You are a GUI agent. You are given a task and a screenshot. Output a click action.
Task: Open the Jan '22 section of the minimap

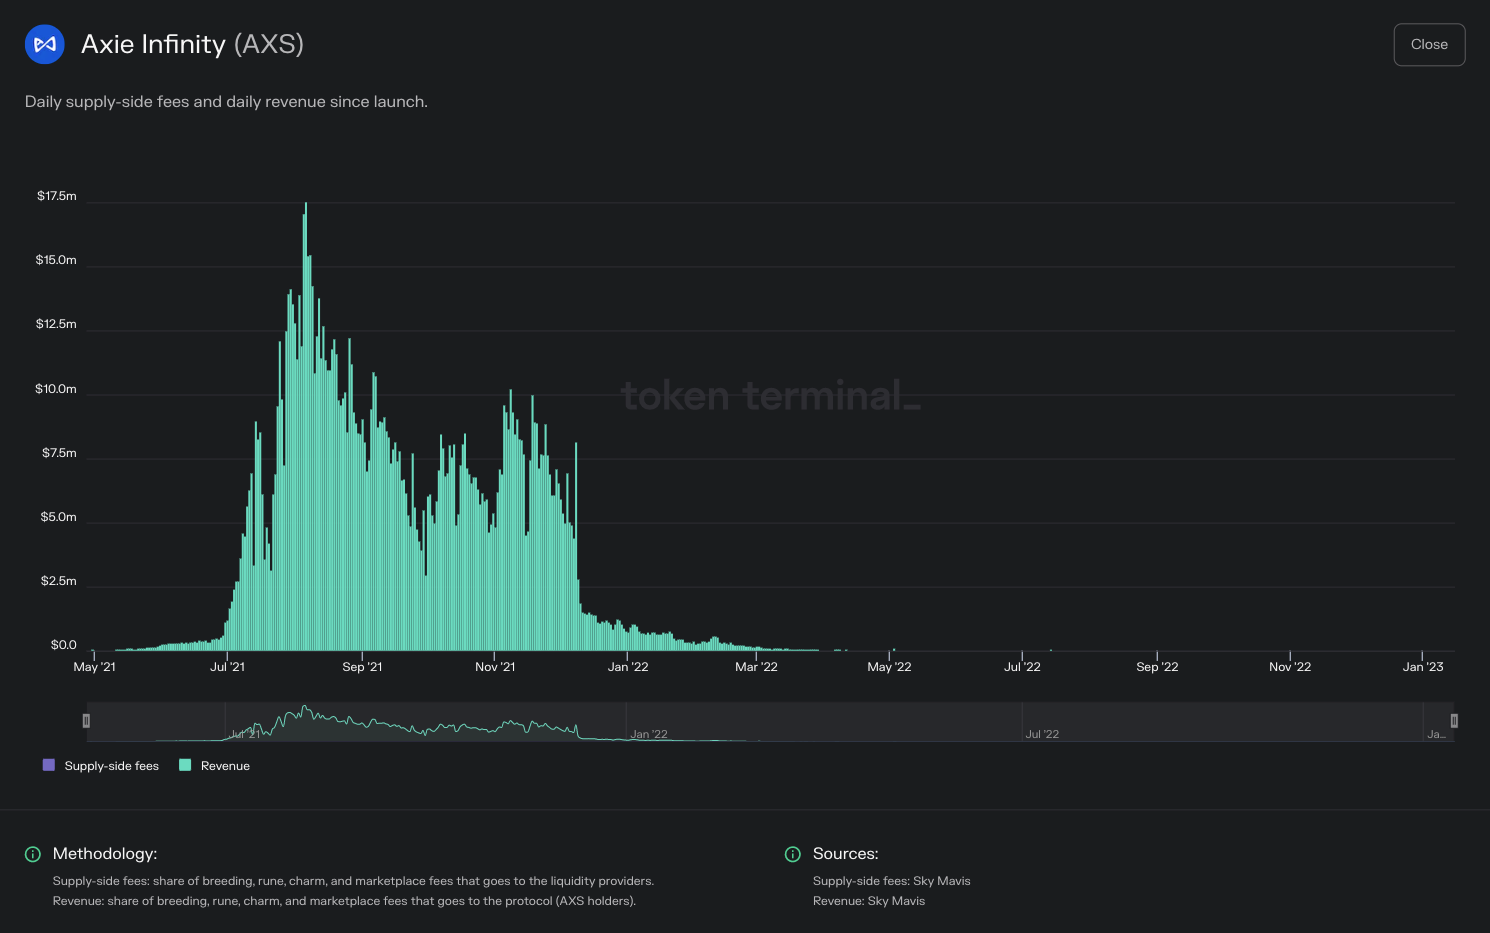(648, 733)
